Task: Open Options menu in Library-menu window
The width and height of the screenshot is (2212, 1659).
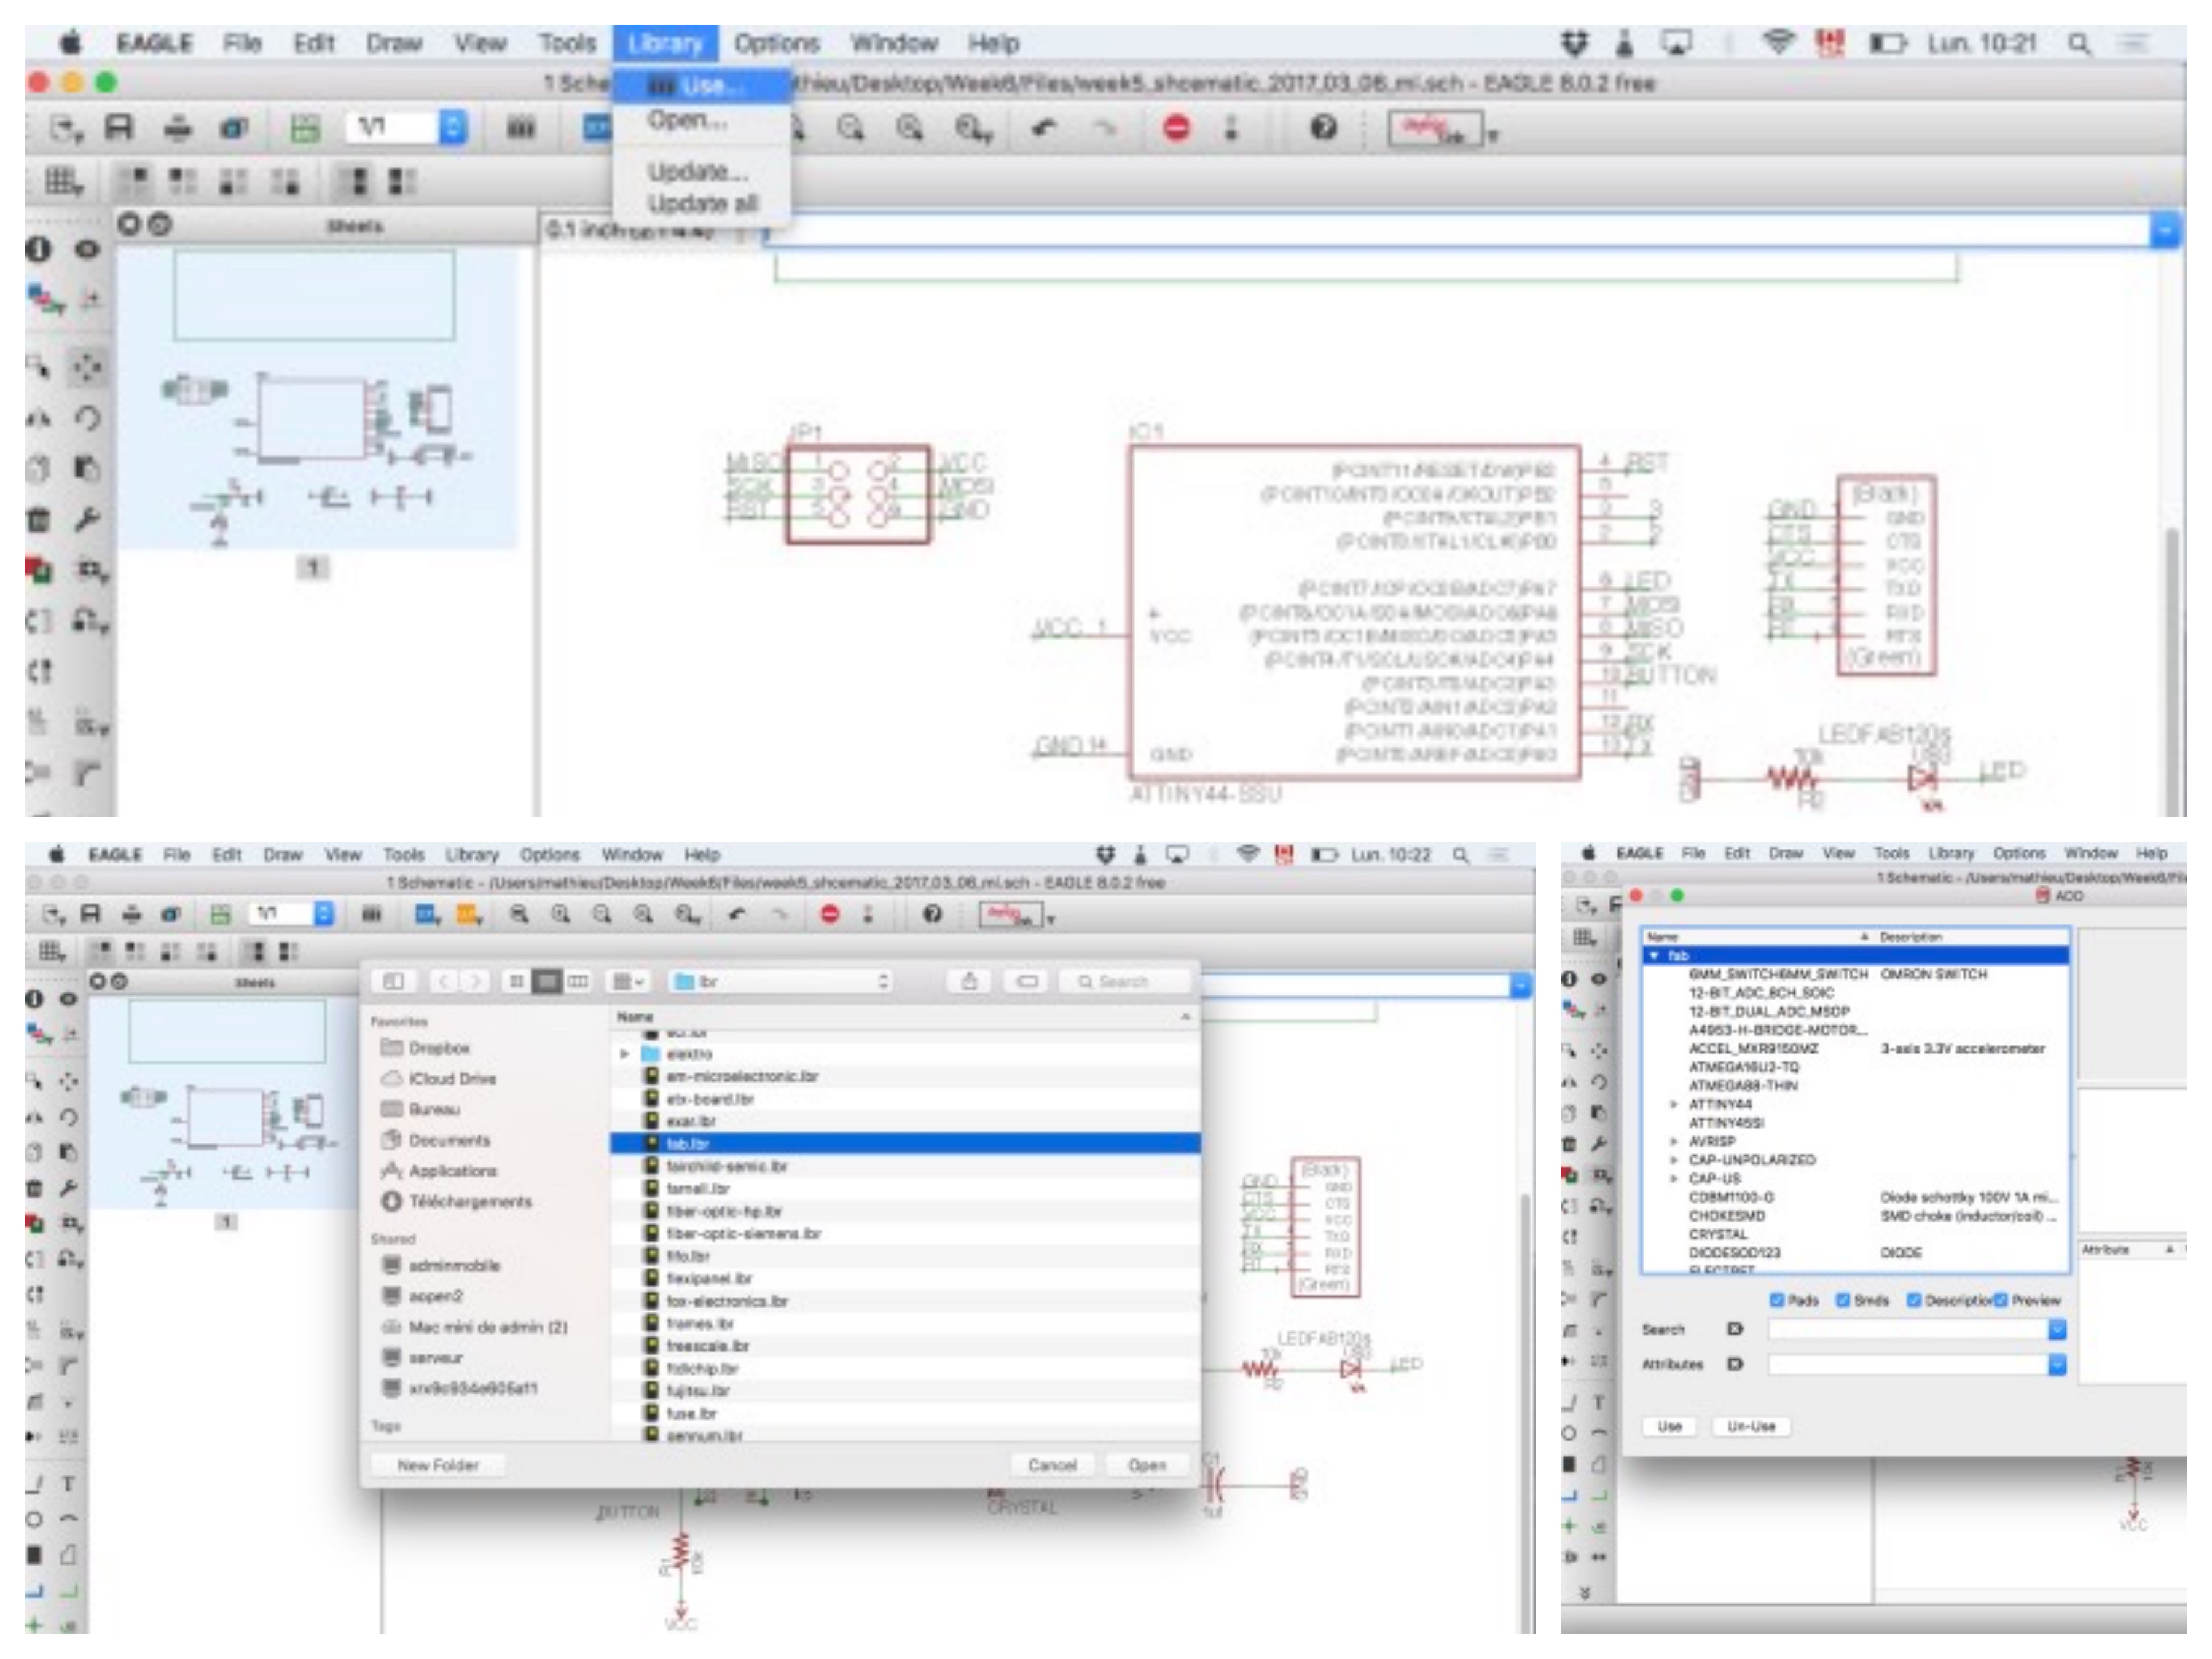Action: 777,44
